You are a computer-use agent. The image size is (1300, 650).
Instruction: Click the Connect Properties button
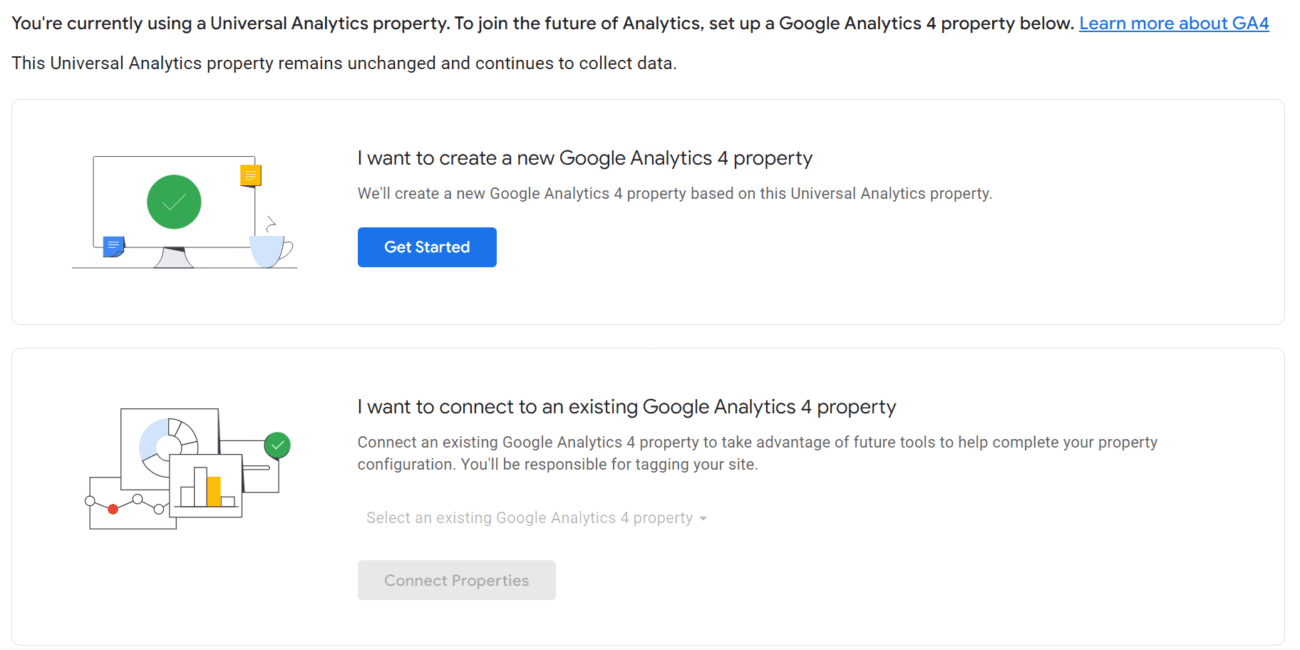coord(456,580)
